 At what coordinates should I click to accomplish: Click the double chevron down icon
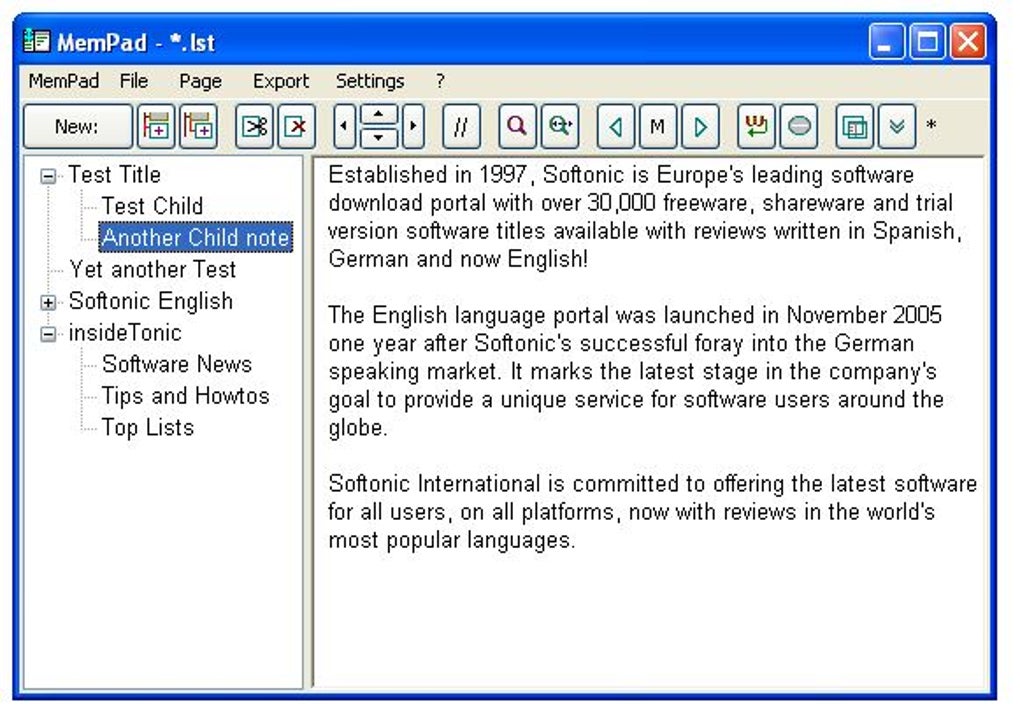897,126
